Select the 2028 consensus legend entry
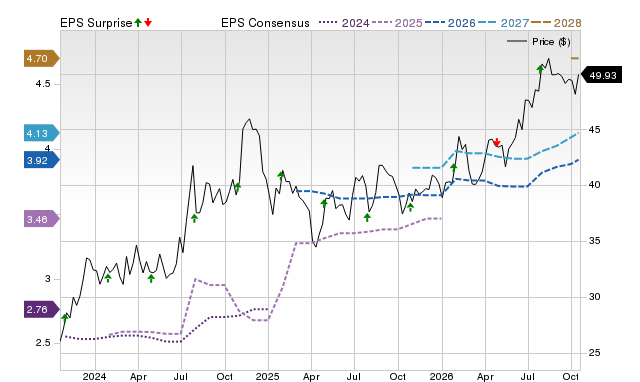The height and width of the screenshot is (382, 640). tap(556, 23)
